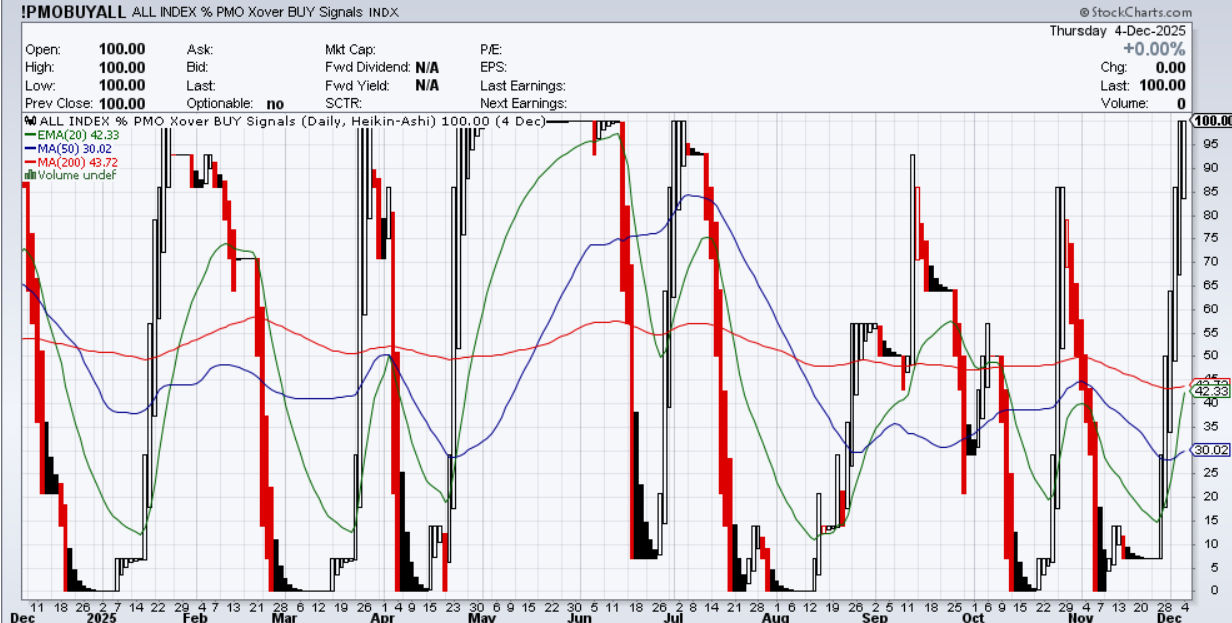Click the Thursday 4-Dec-2025 date
The image size is (1232, 623).
point(1116,30)
